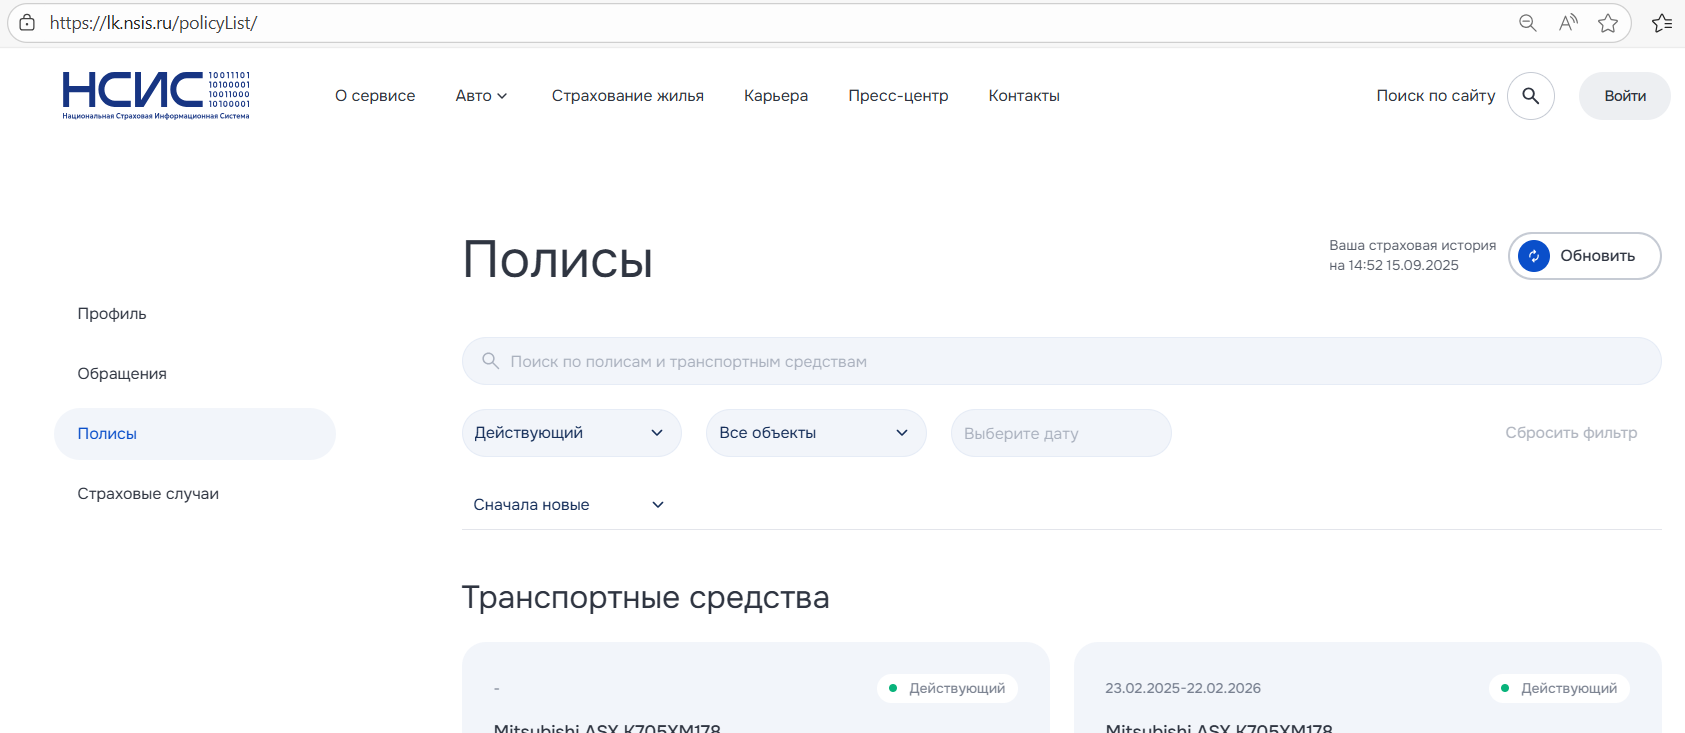Activate the read aloud icon
This screenshot has width=1685, height=733.
point(1568,23)
